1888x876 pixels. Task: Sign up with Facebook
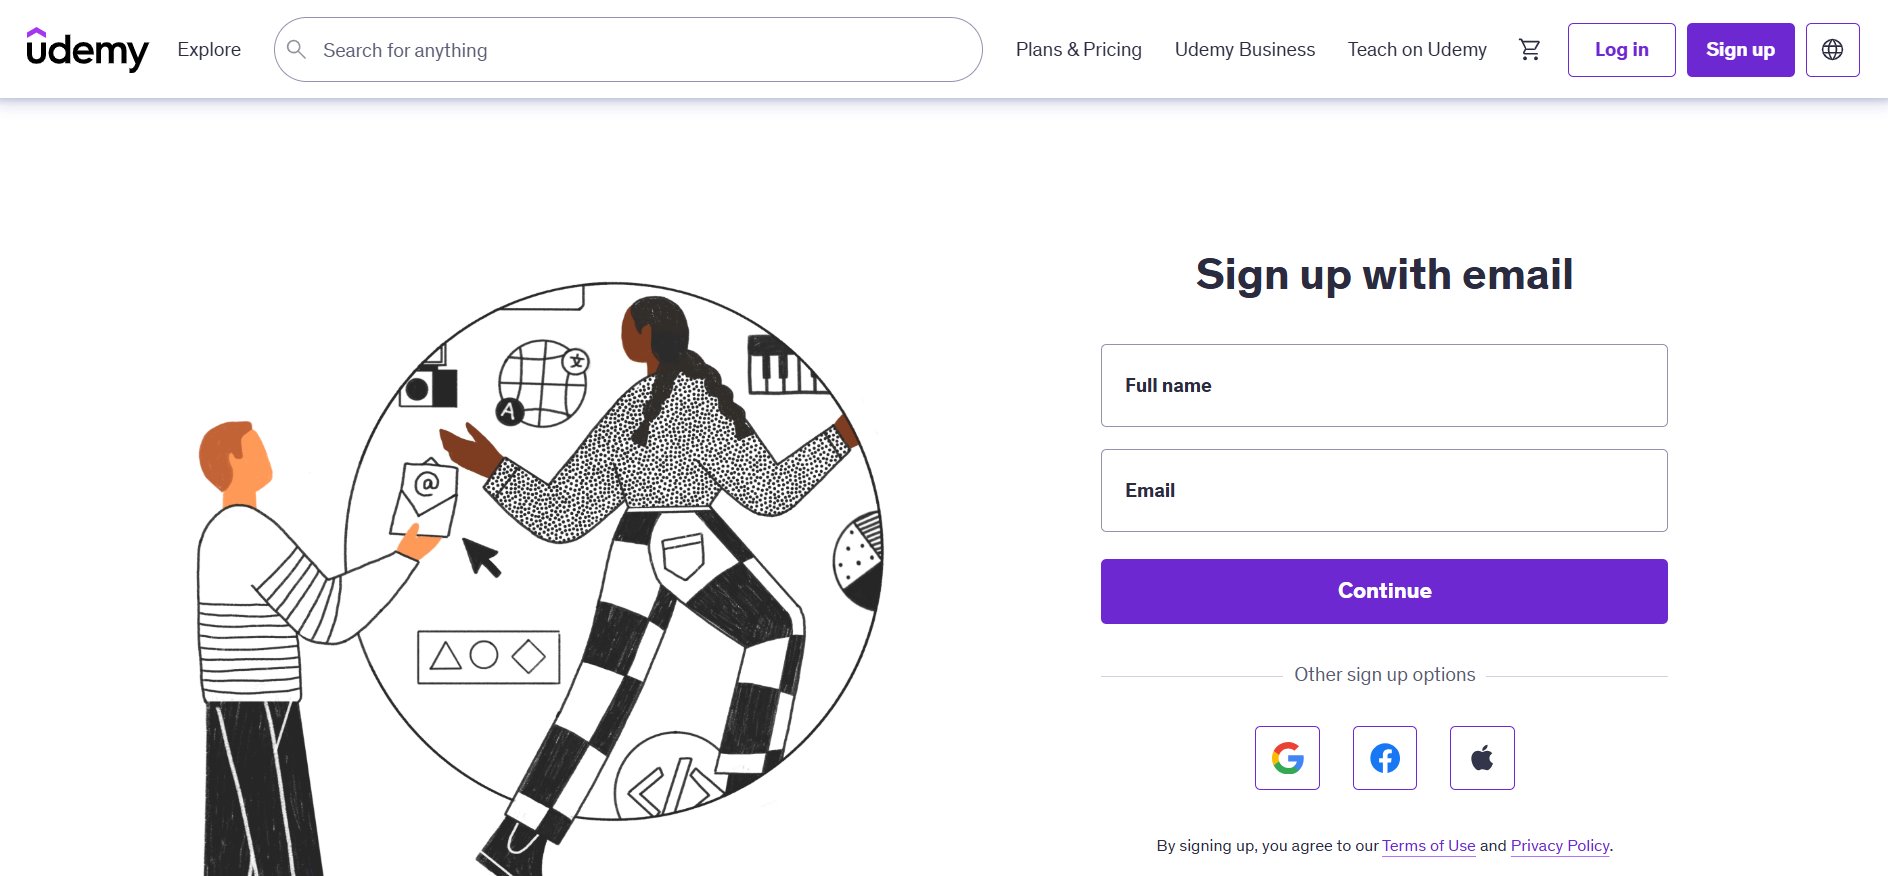[1384, 758]
